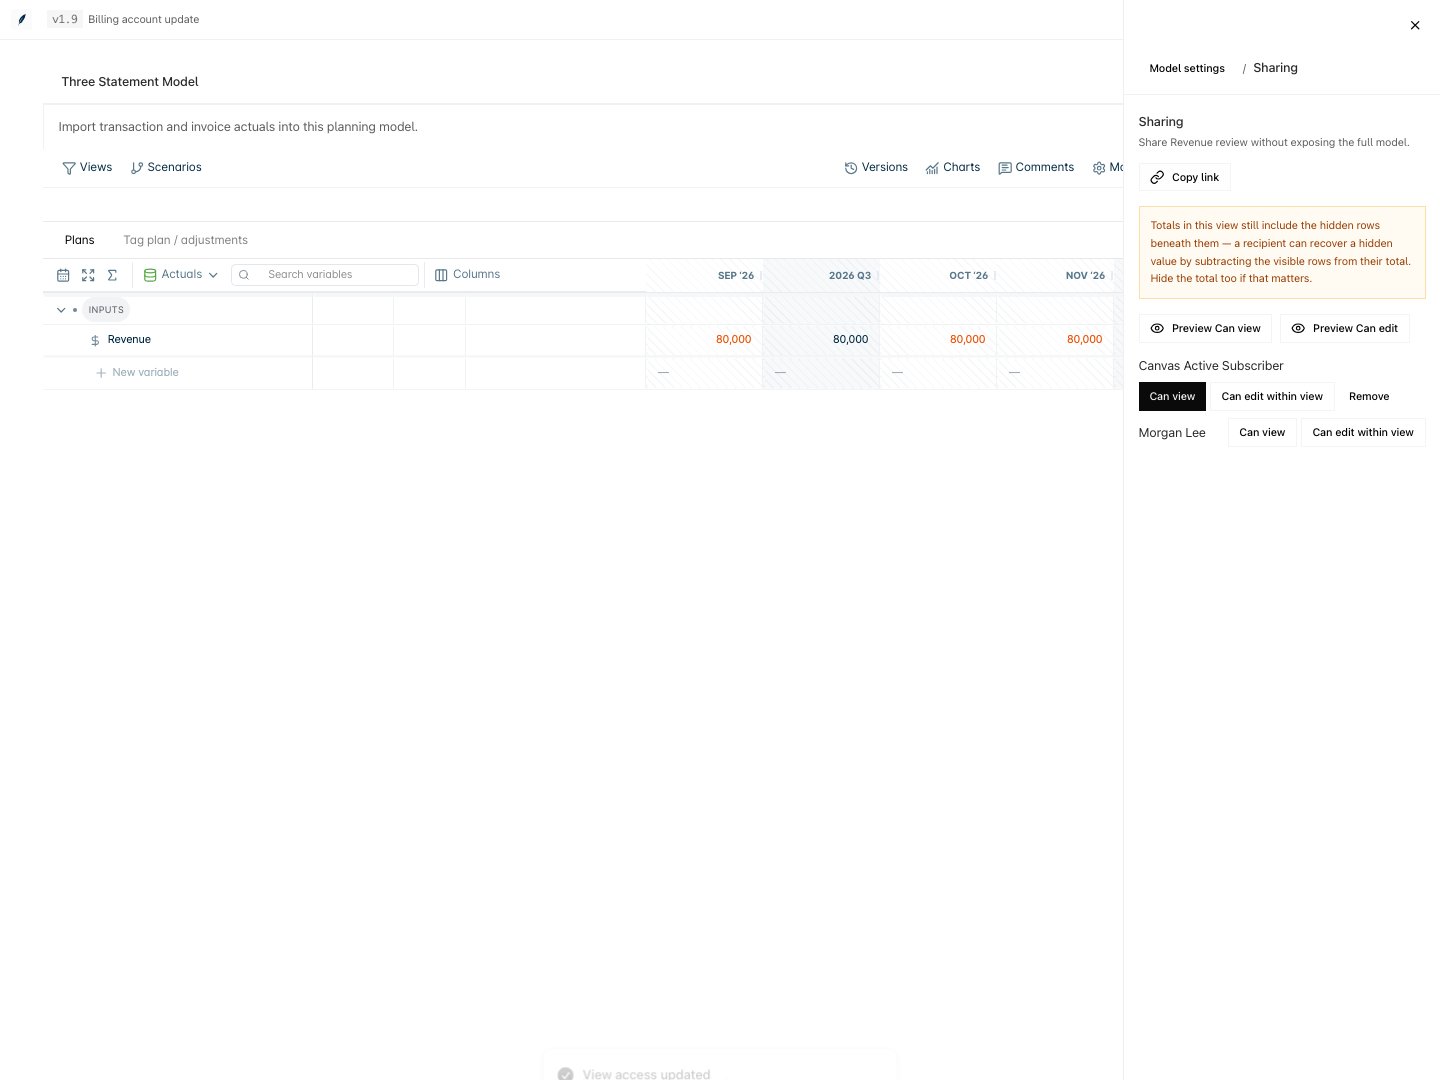This screenshot has height=1080, width=1440.
Task: Set Canvas Active Subscriber to edit within view
Action: click(x=1272, y=396)
